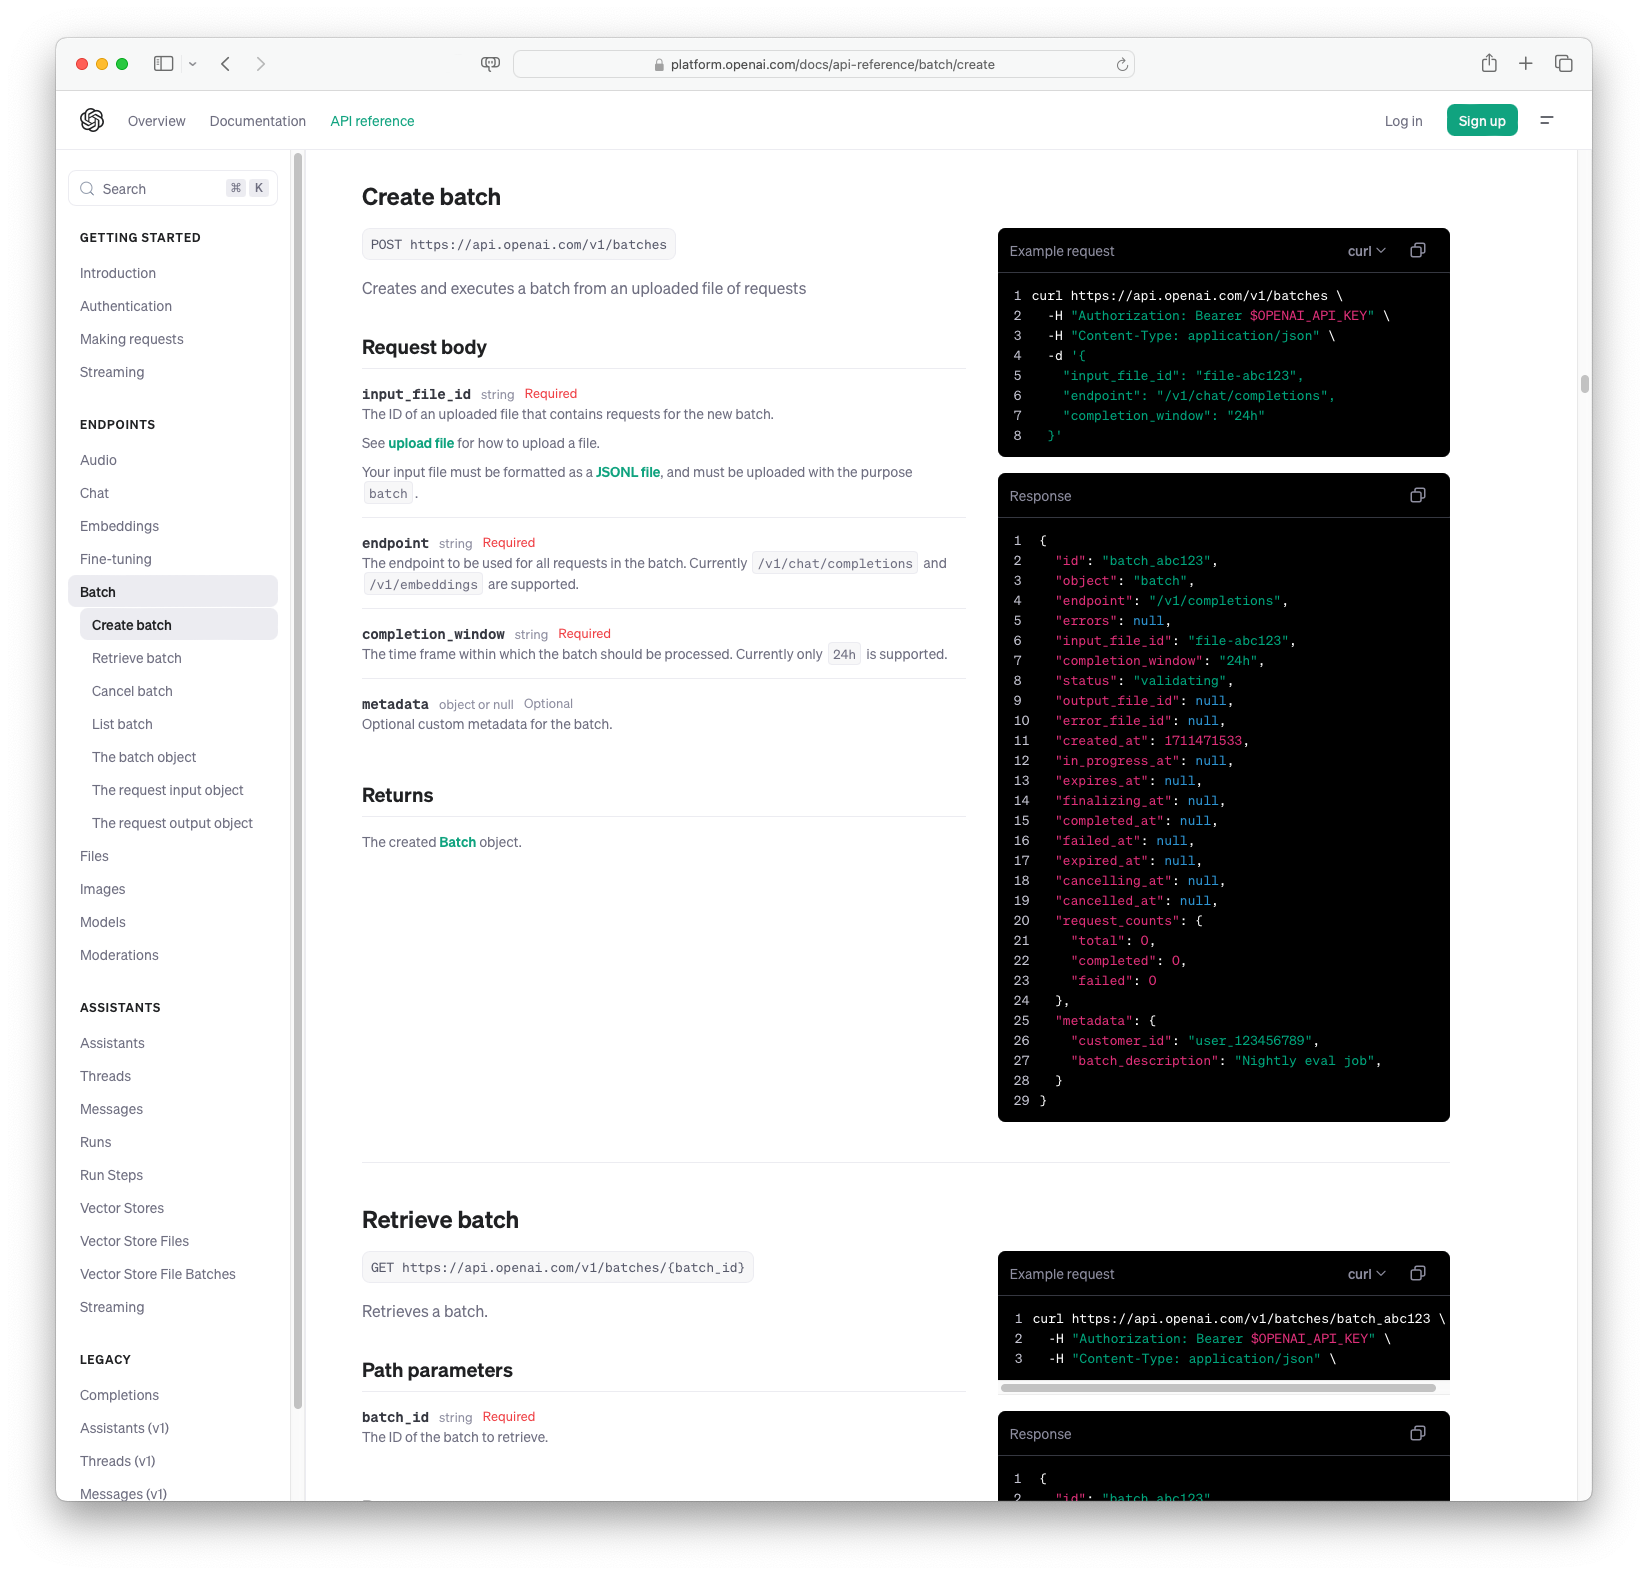This screenshot has height=1575, width=1648.
Task: Copy the Create batch example request
Action: click(1418, 250)
